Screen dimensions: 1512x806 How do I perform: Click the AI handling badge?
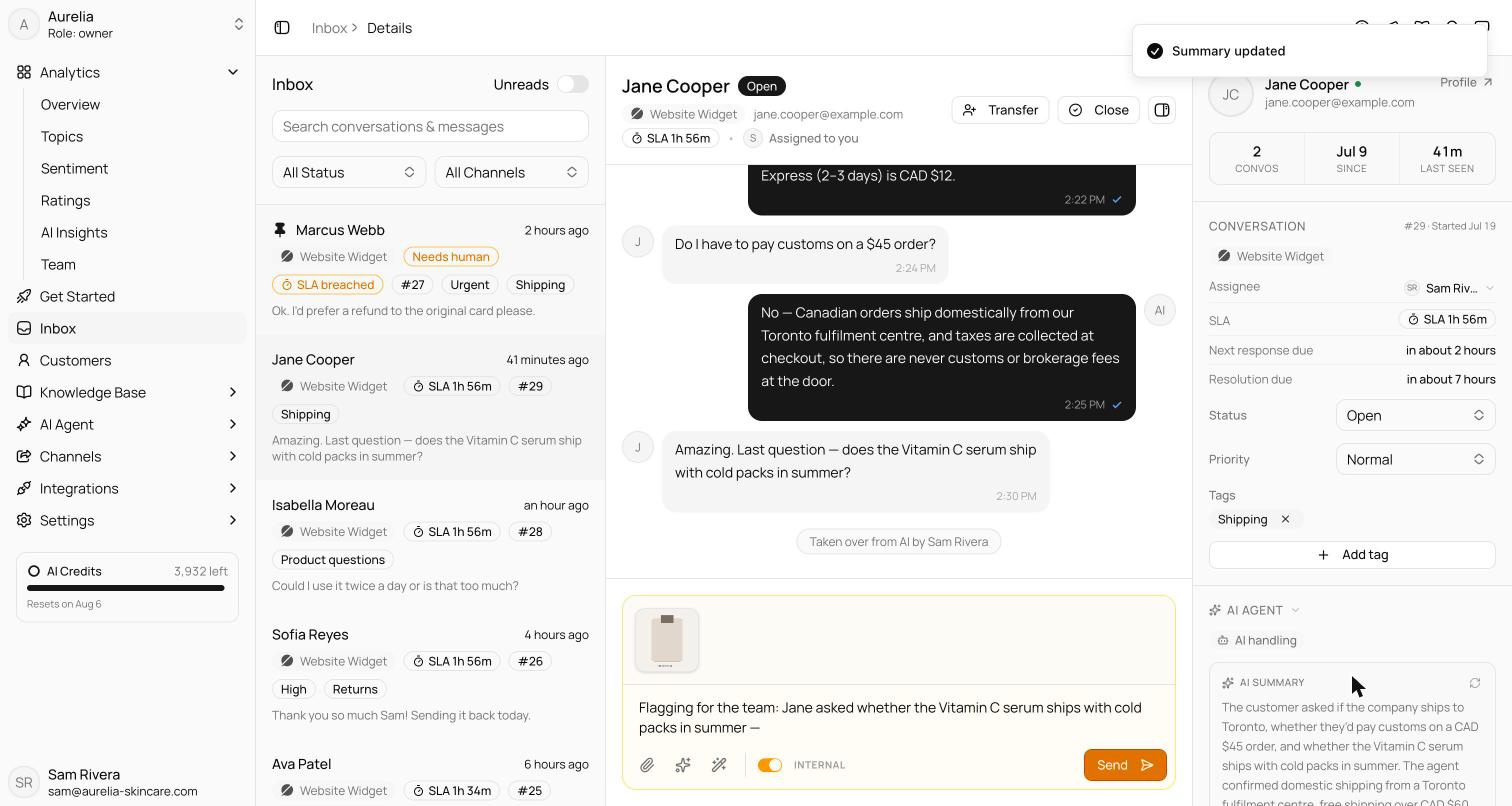(x=1256, y=640)
